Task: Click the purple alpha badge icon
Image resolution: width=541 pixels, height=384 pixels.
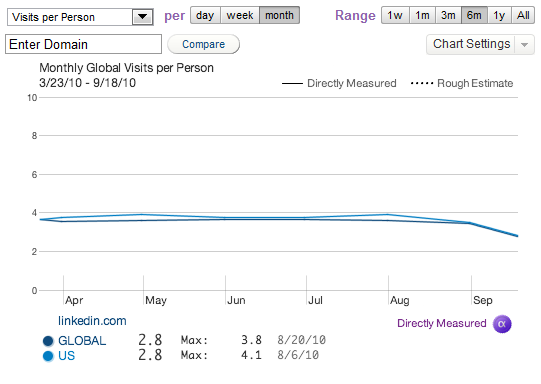Action: pyautogui.click(x=502, y=324)
